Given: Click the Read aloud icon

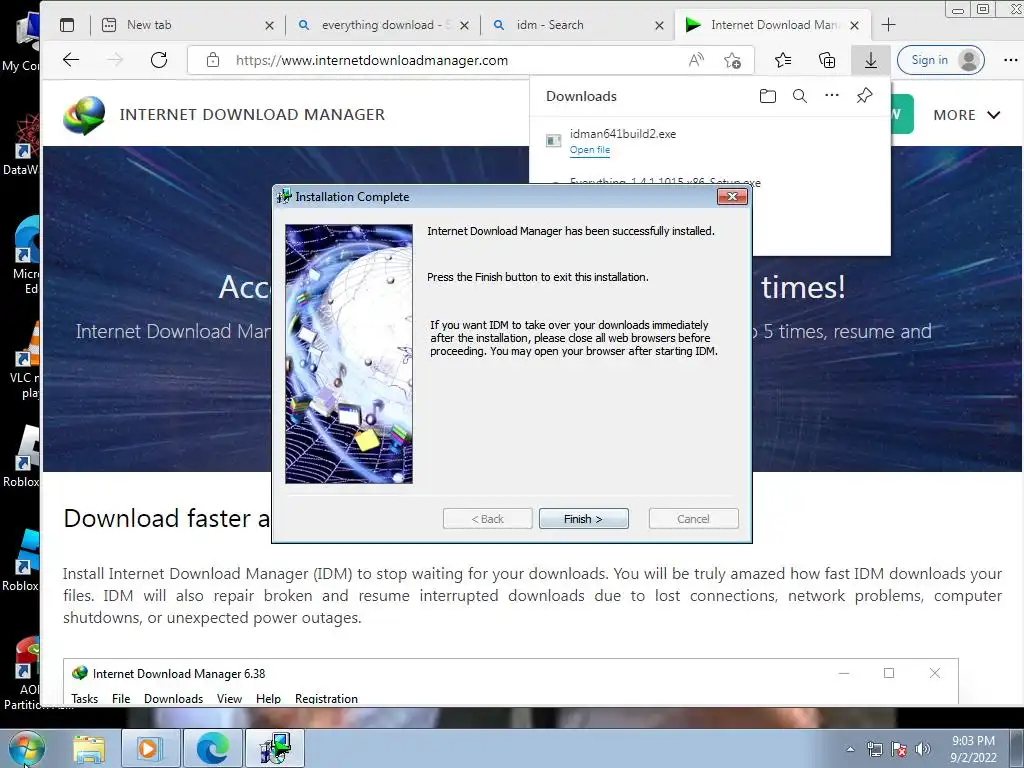Looking at the screenshot, I should (696, 60).
